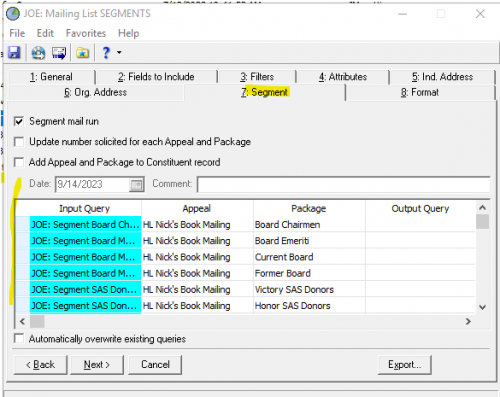Switch to the 3: Filters tab

point(257,77)
